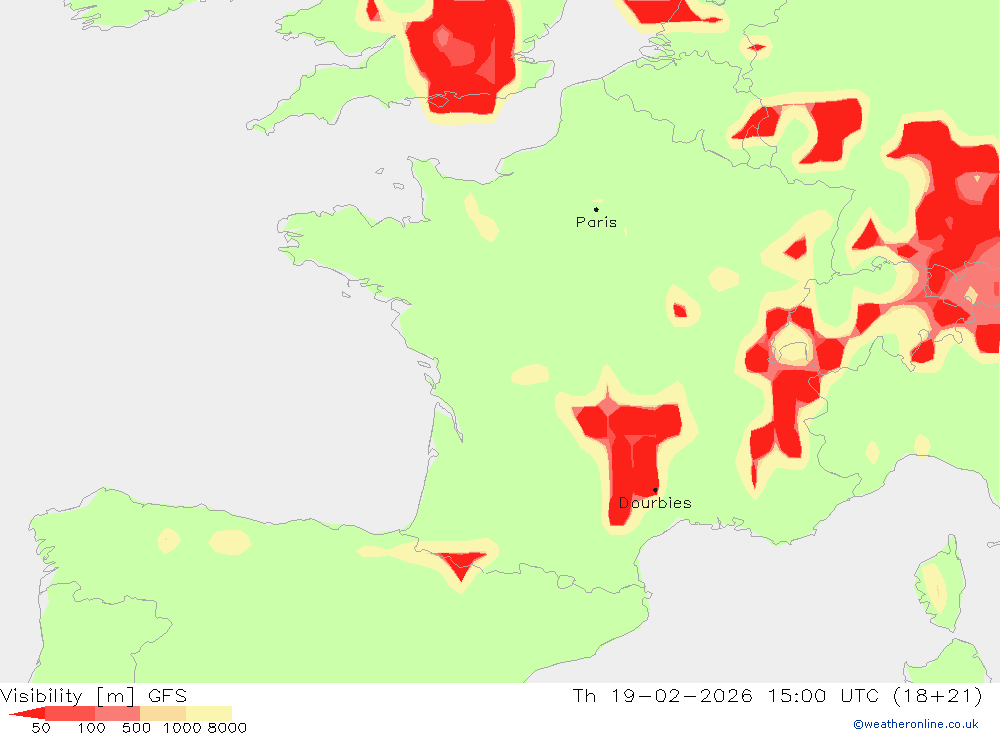The height and width of the screenshot is (733, 1000).
Task: Click the Paris city label
Action: click(x=596, y=222)
